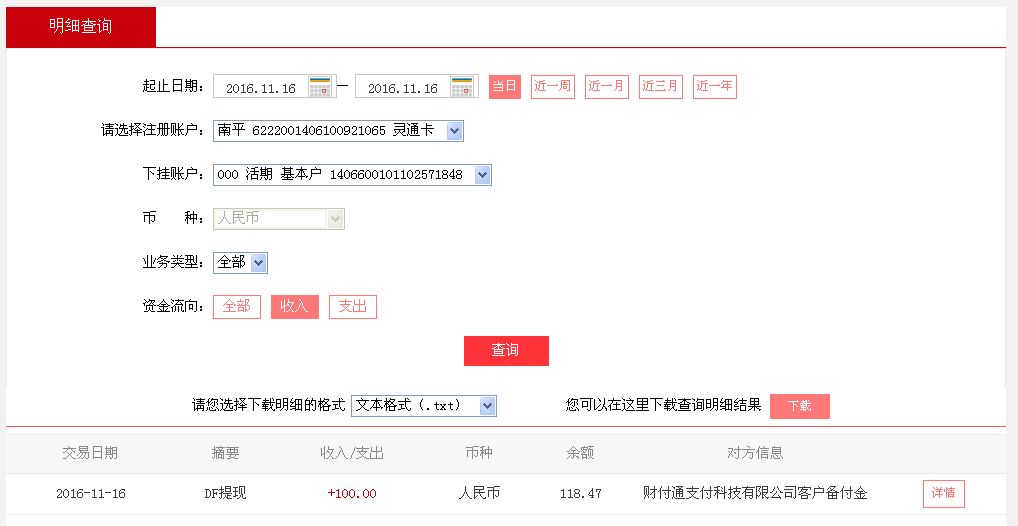Set fund flow filter to 收入
The height and width of the screenshot is (526, 1018).
pos(295,307)
